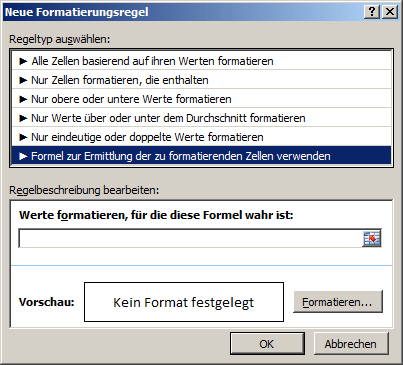Choose 'Nur obere oder untere Werte formatieren'
This screenshot has height=365, width=403.
[201, 99]
